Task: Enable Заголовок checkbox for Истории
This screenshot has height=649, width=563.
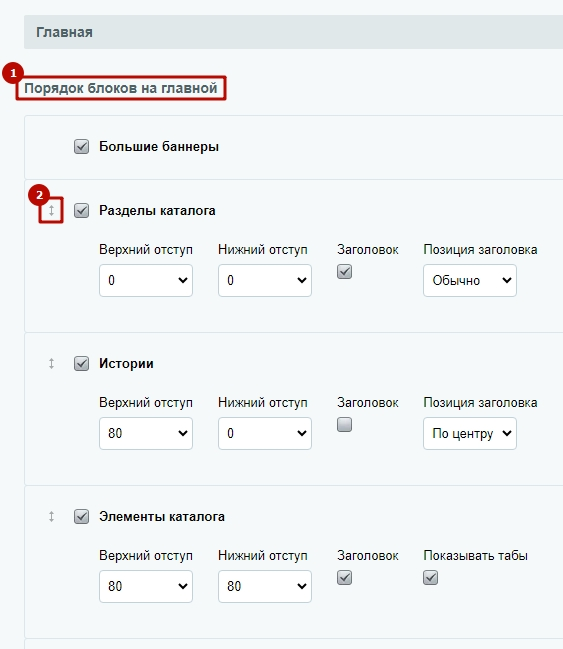Action: coord(344,425)
